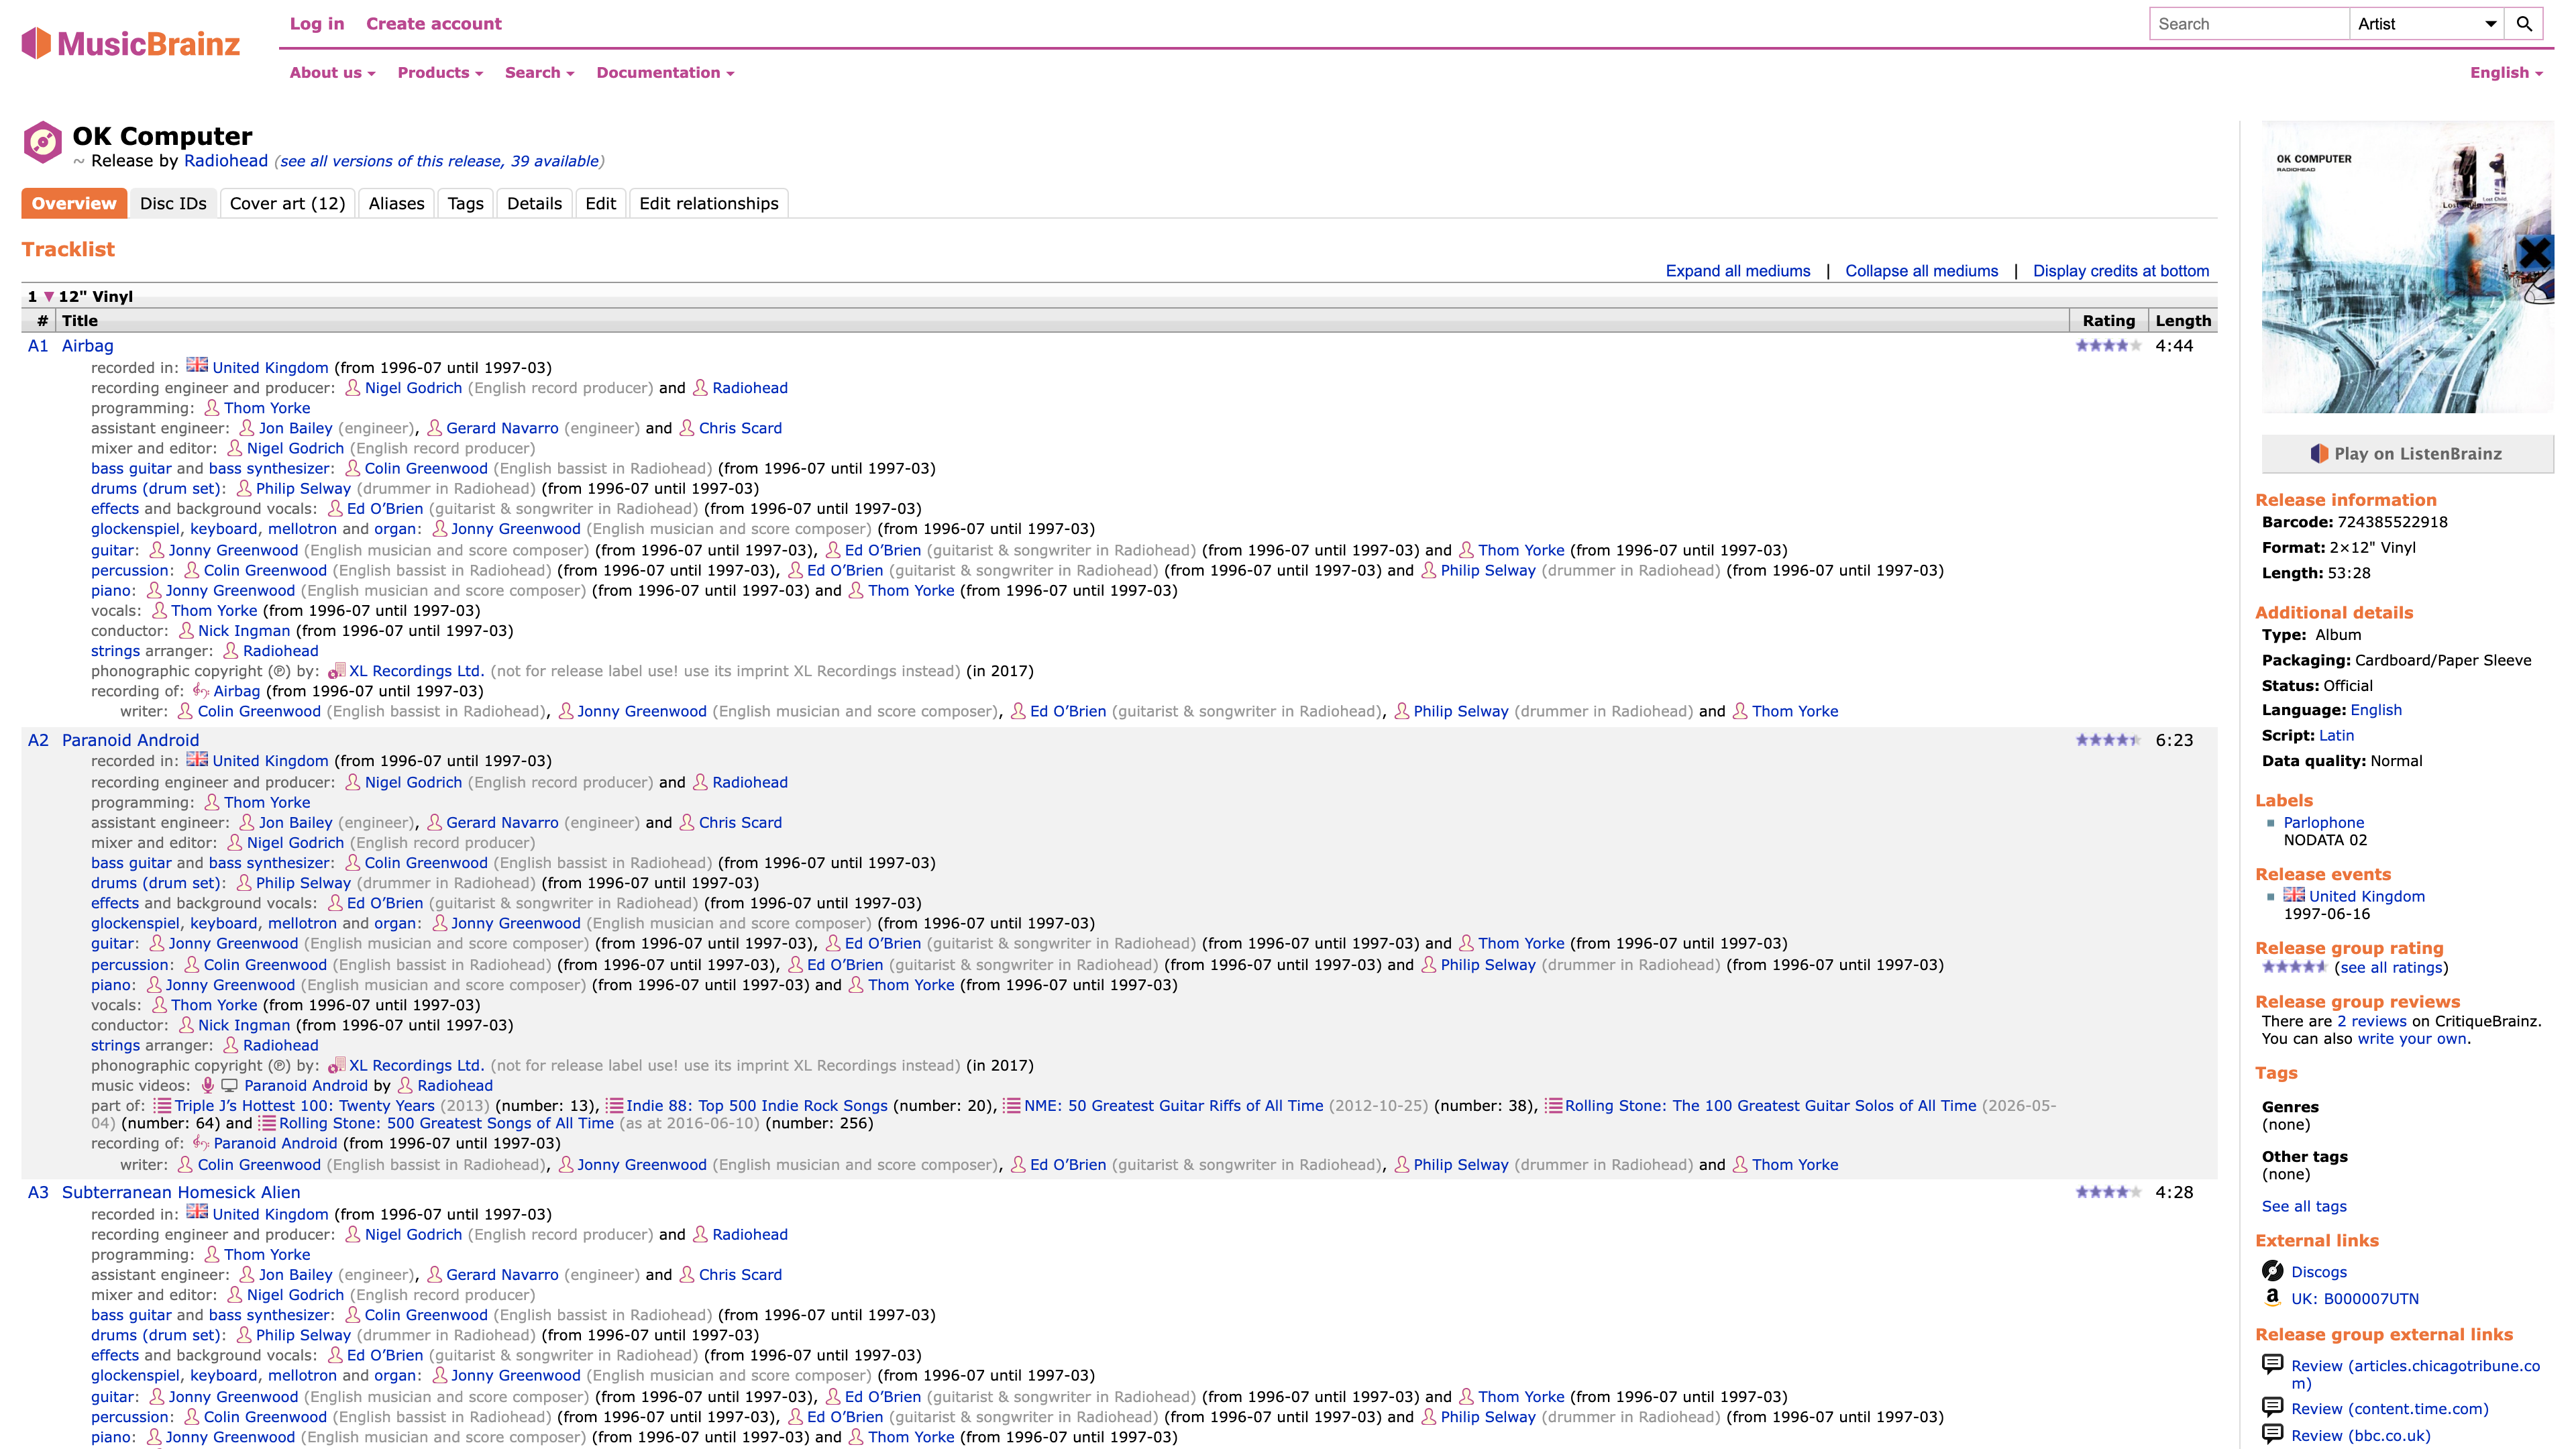The width and height of the screenshot is (2576, 1449).
Task: Click the OK Computer cover art thumbnail
Action: 2407,267
